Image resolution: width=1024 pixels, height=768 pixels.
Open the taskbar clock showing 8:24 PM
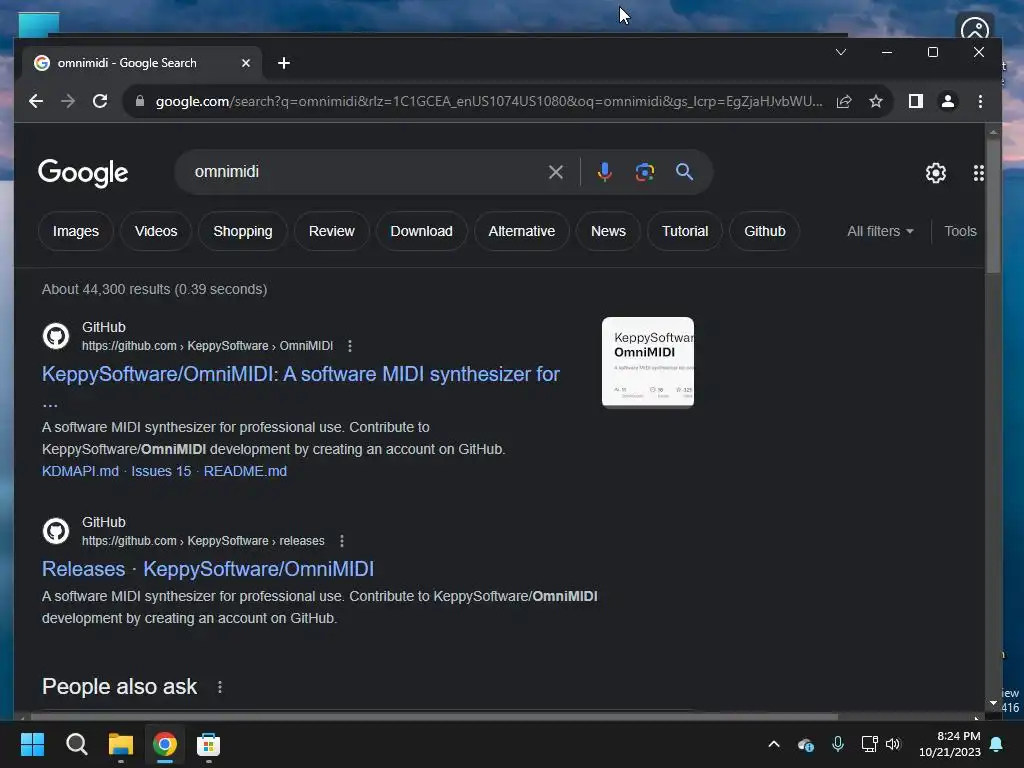pyautogui.click(x=950, y=744)
